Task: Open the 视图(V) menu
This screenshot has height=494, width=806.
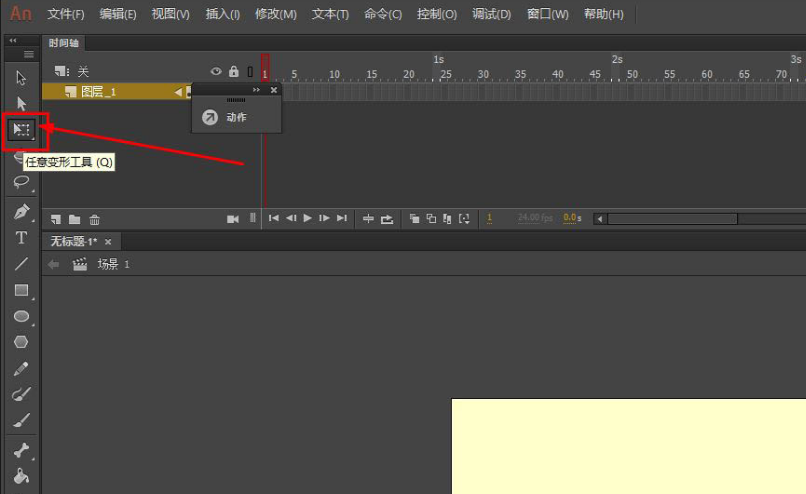Action: (170, 14)
